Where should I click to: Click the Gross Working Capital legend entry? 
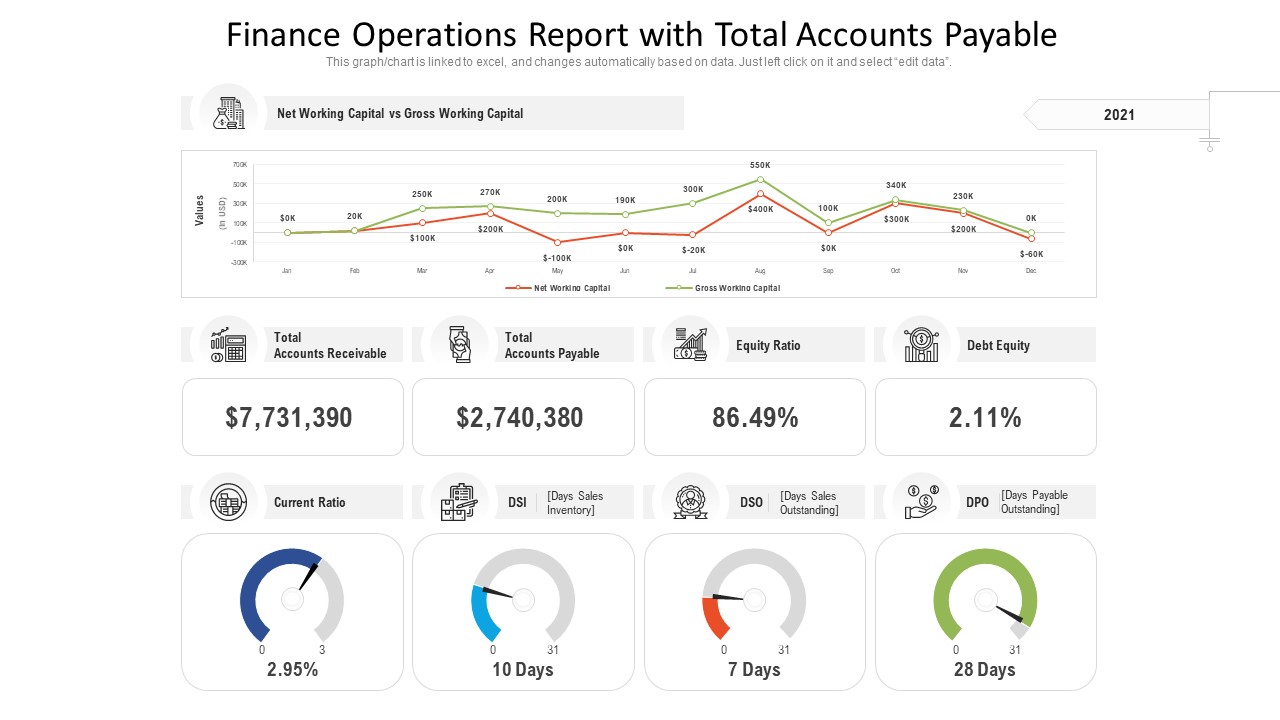click(x=723, y=288)
